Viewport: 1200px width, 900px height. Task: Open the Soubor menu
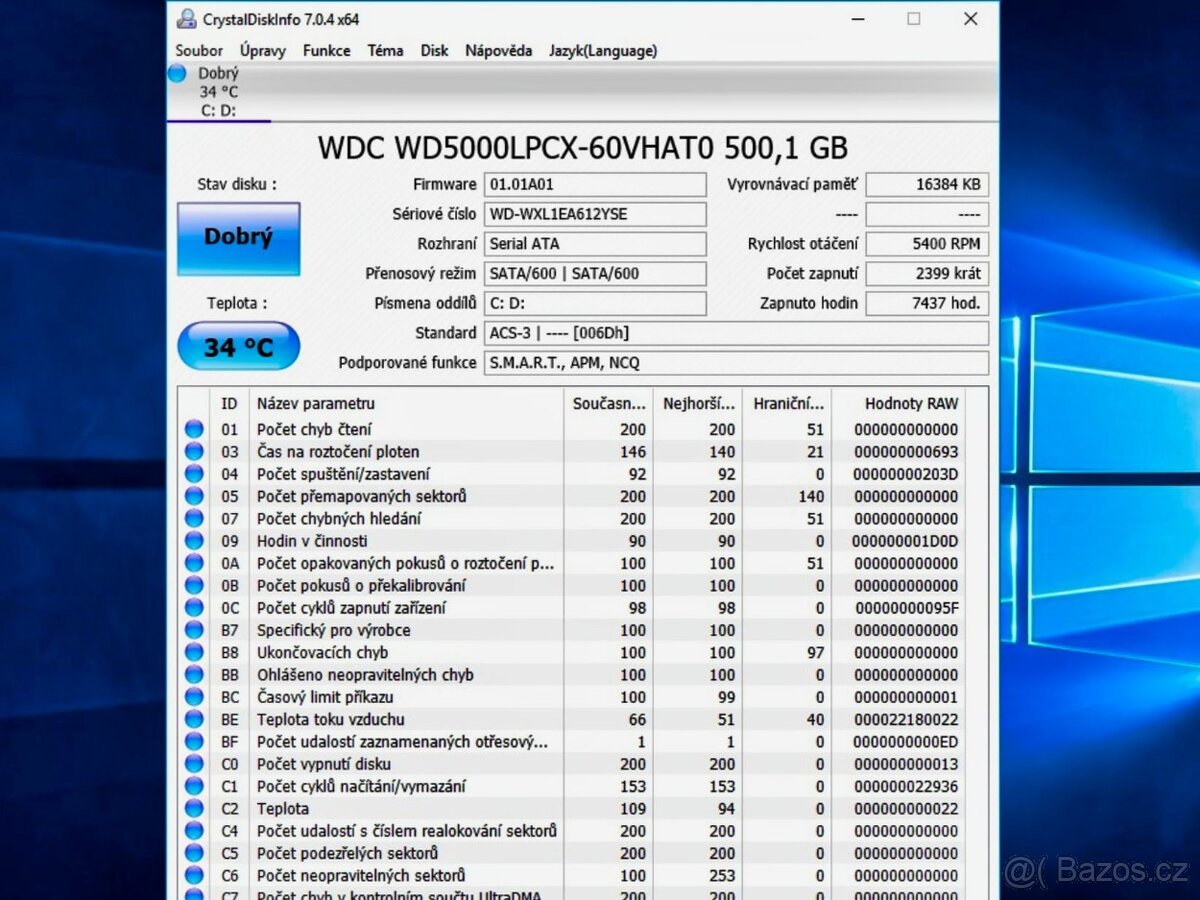tap(198, 50)
